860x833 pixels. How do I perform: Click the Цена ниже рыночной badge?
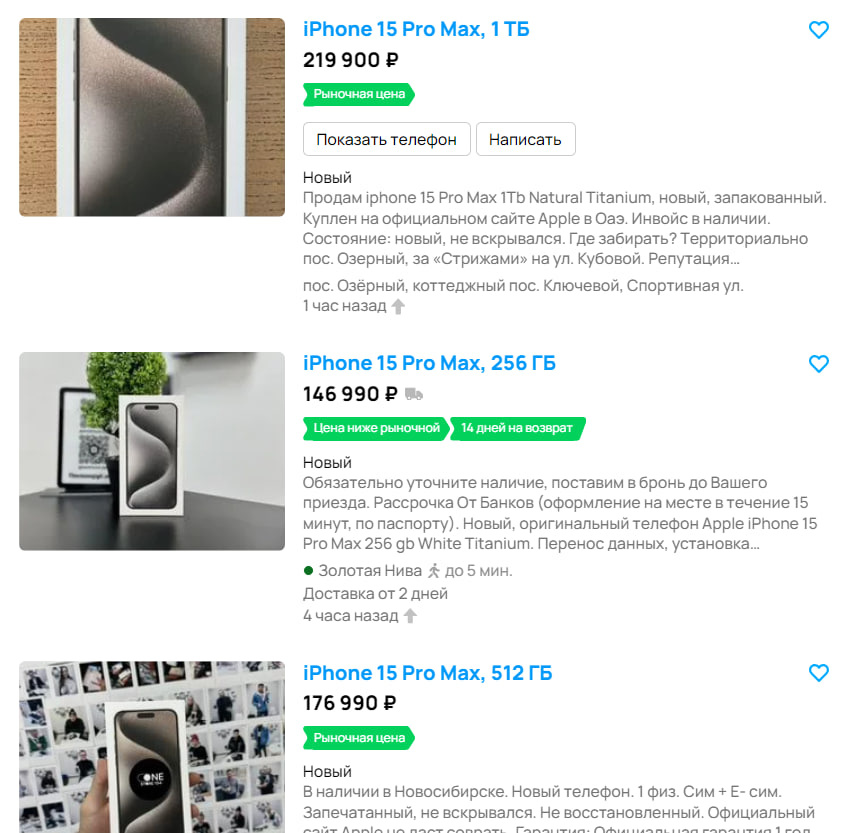[x=376, y=428]
